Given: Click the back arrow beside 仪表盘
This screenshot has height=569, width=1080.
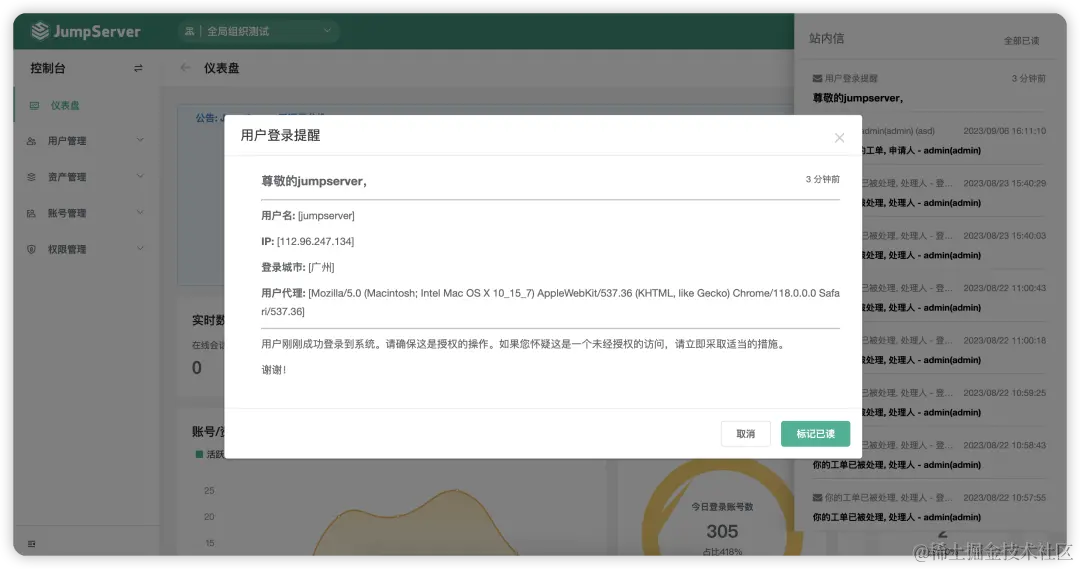Looking at the screenshot, I should (185, 68).
